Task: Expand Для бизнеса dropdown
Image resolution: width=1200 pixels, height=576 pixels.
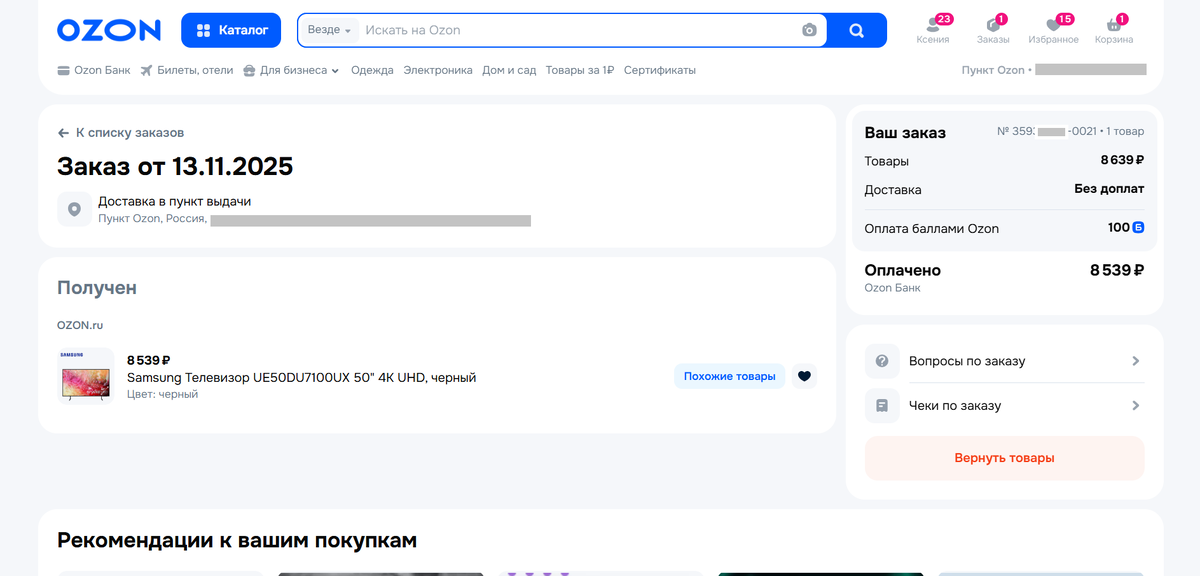Action: tap(291, 70)
